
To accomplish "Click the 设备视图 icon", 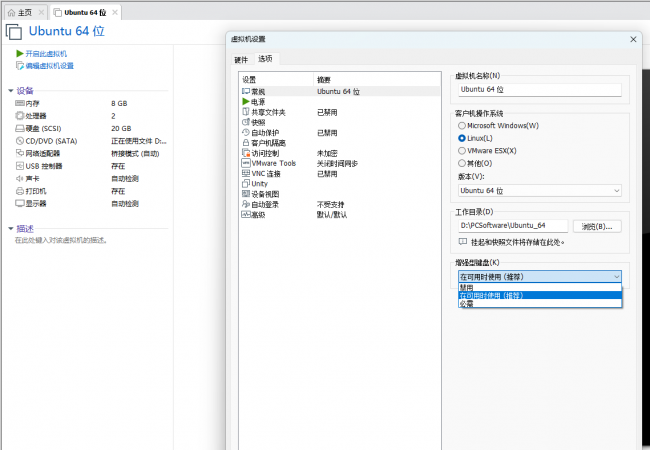I will [x=246, y=194].
